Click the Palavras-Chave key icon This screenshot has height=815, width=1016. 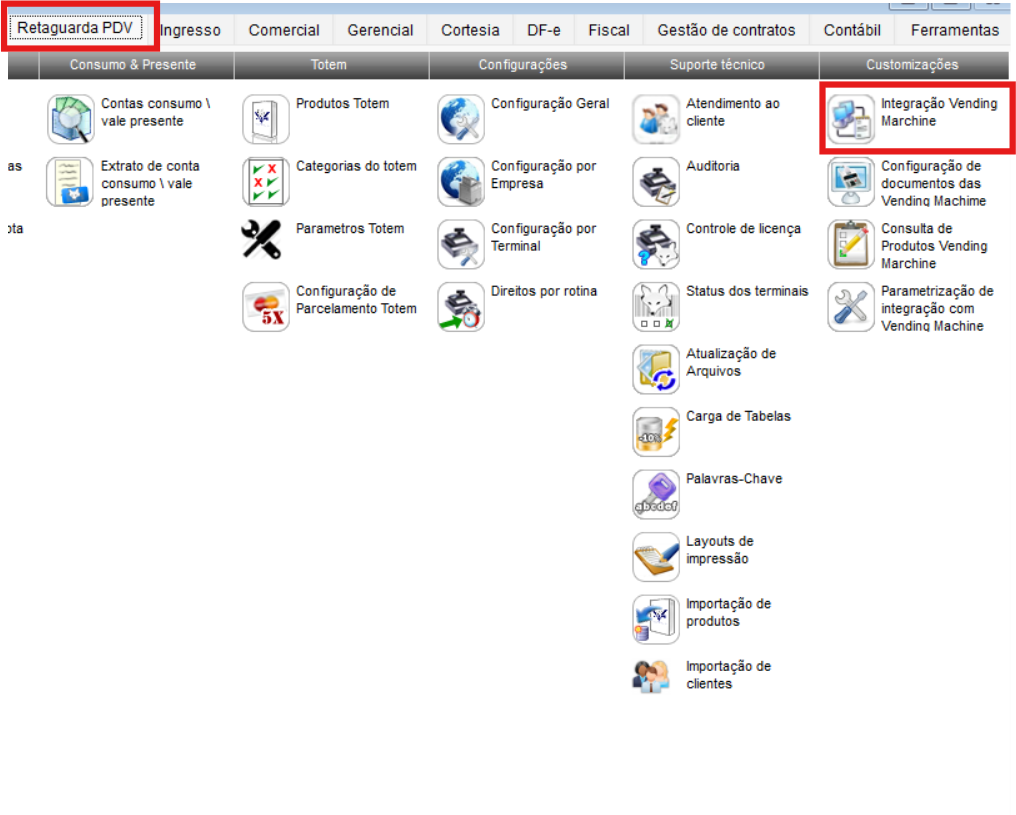pyautogui.click(x=656, y=494)
